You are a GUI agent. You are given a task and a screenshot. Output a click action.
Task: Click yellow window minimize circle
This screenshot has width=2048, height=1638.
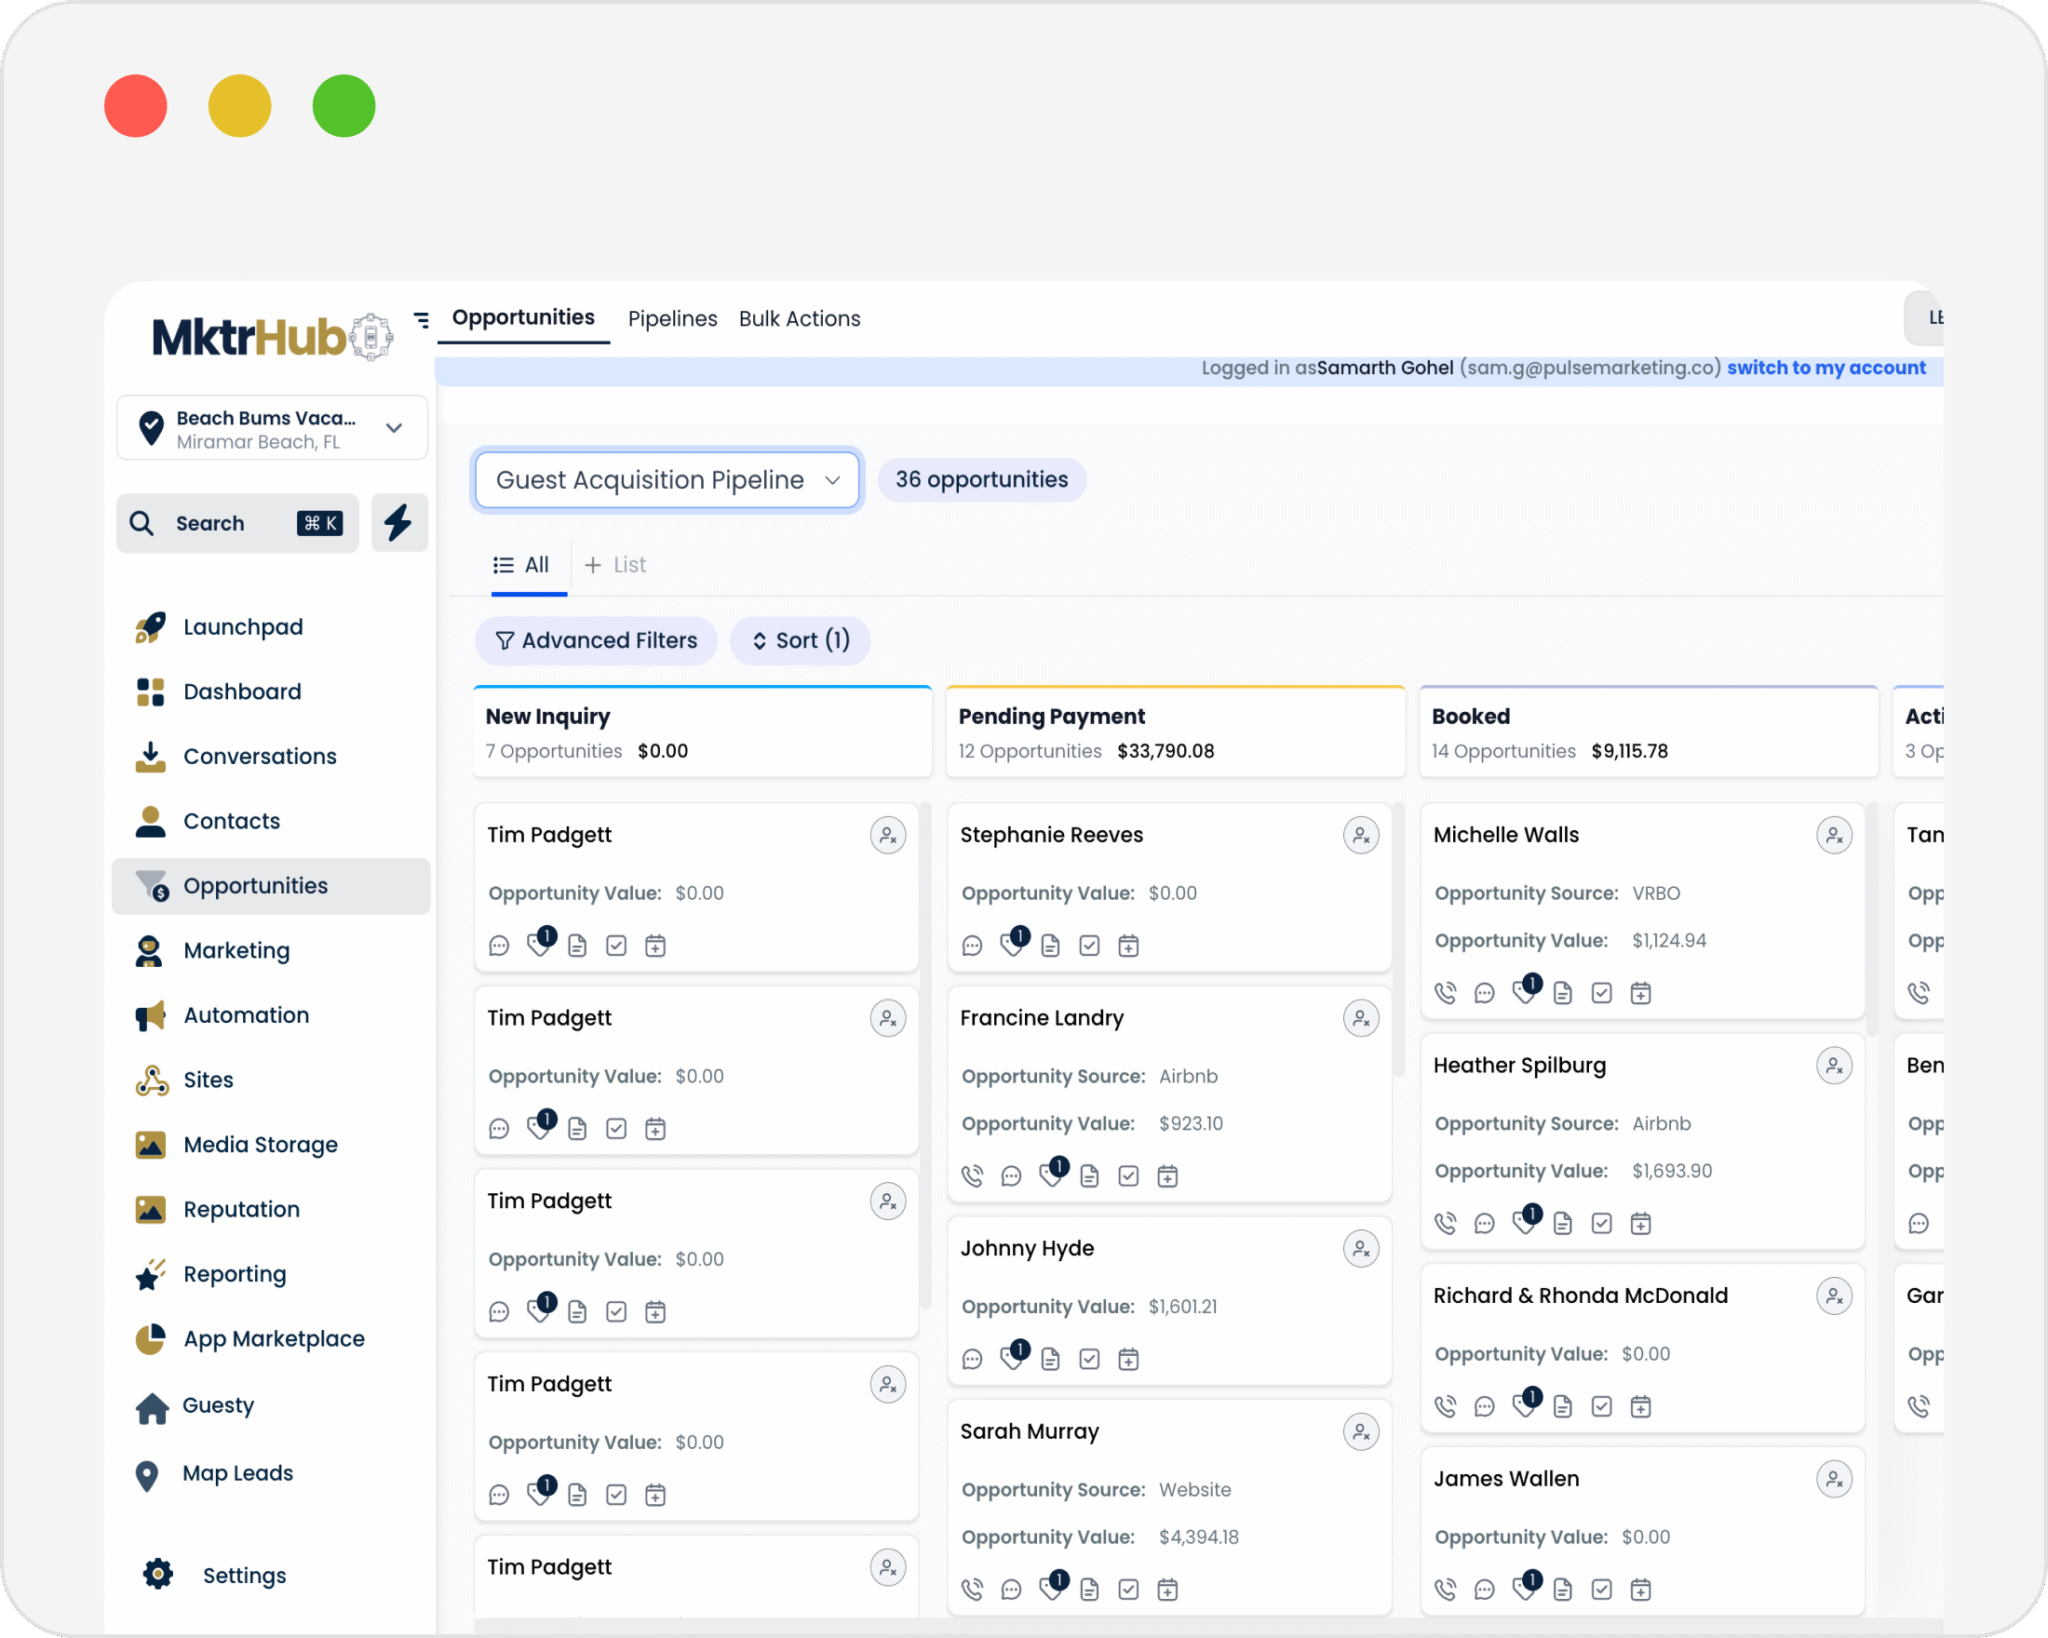(x=240, y=106)
